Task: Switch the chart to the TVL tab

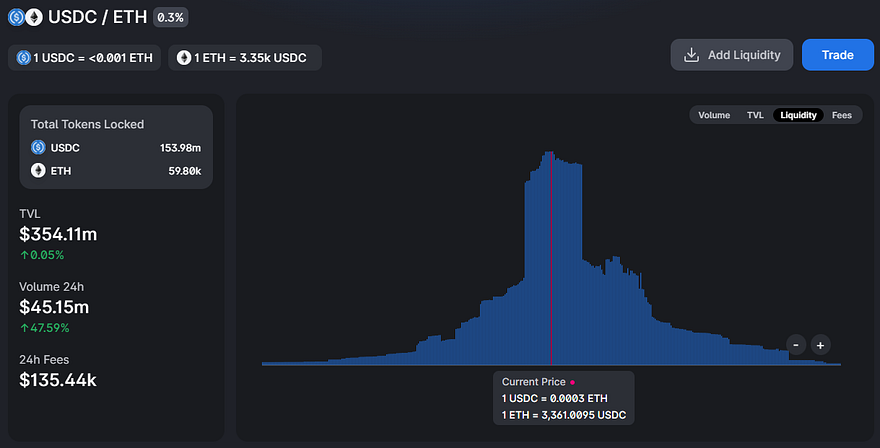Action: click(755, 115)
